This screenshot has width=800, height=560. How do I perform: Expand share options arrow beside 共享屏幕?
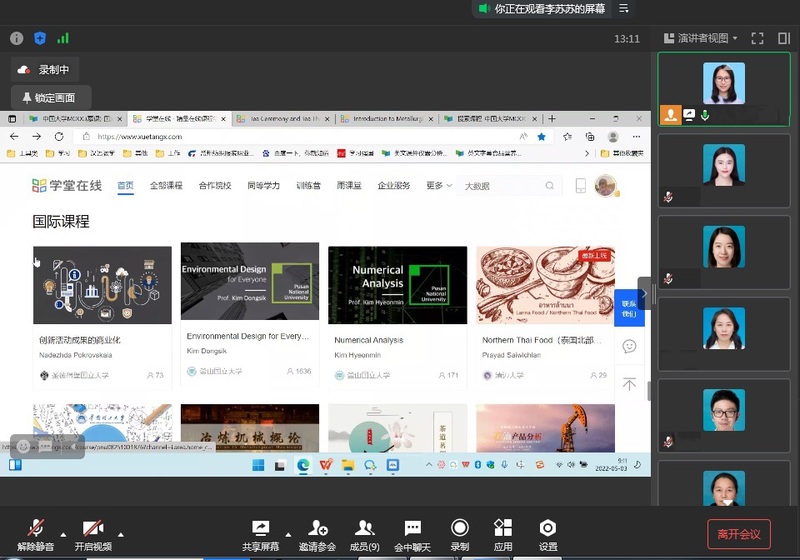[288, 534]
